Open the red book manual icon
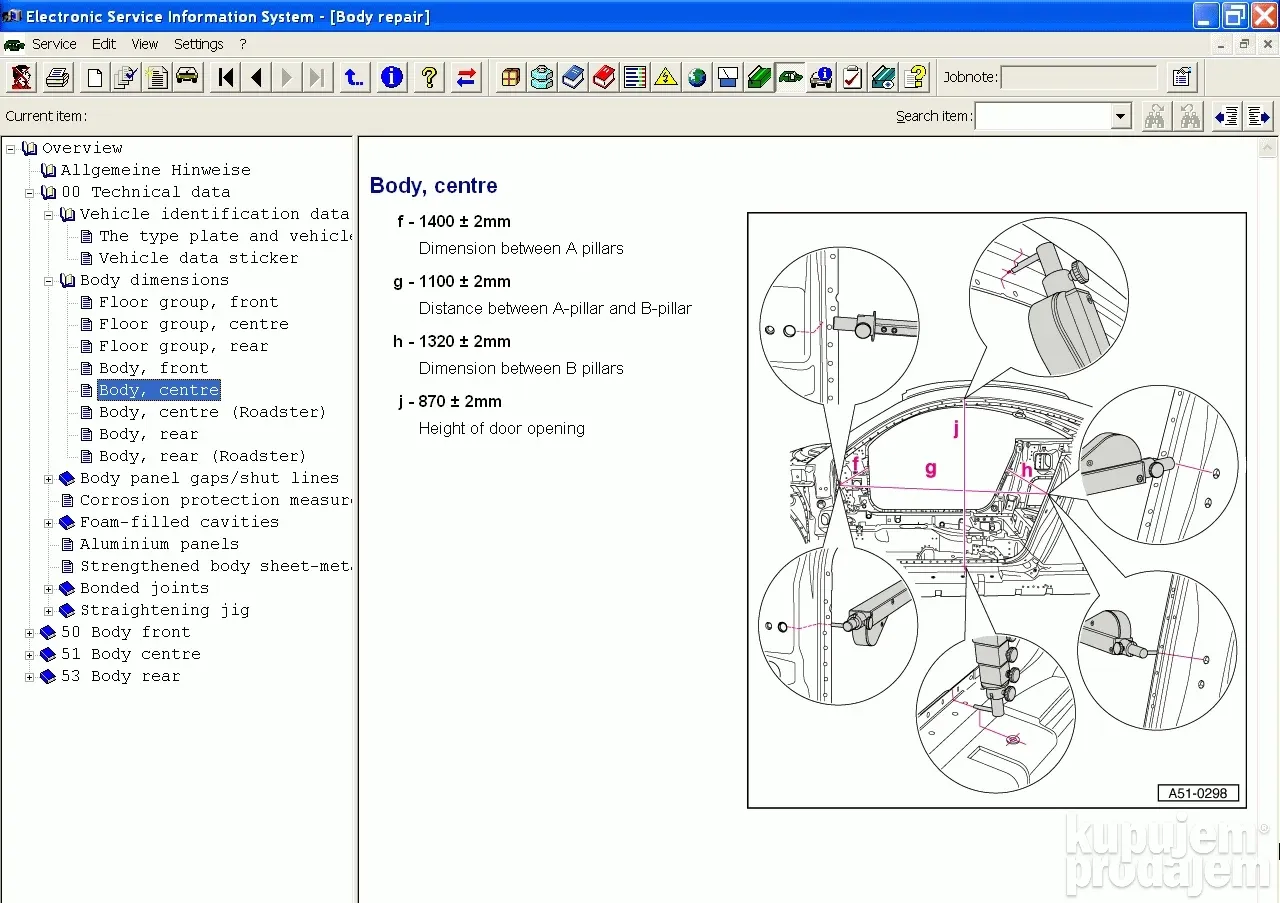 click(604, 77)
